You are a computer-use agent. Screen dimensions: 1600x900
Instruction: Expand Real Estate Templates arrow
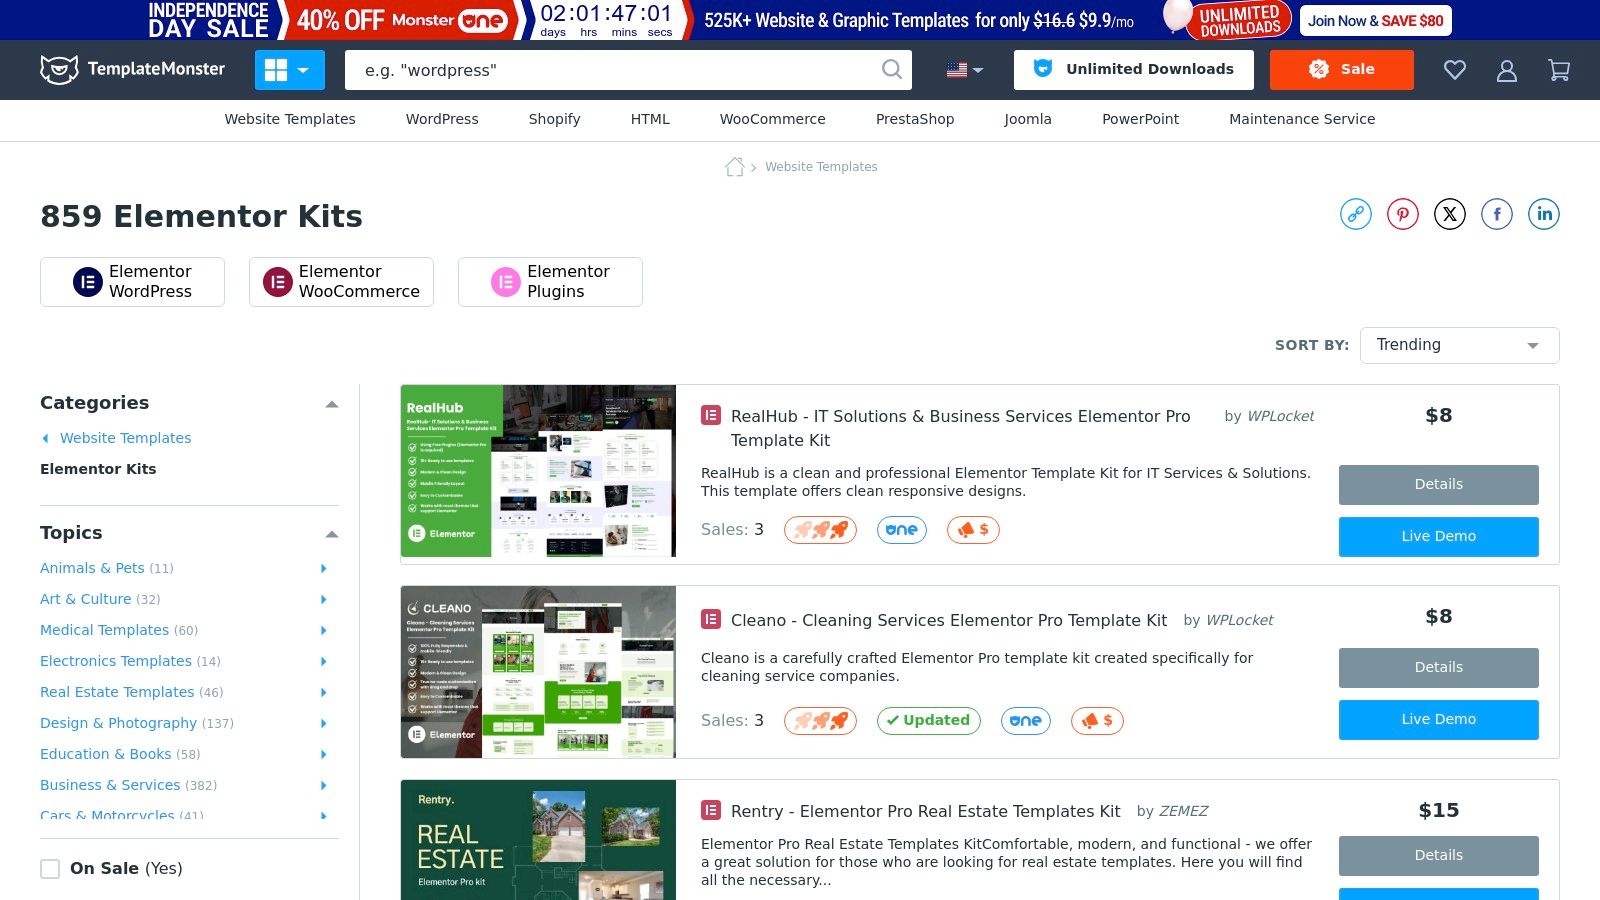(323, 692)
